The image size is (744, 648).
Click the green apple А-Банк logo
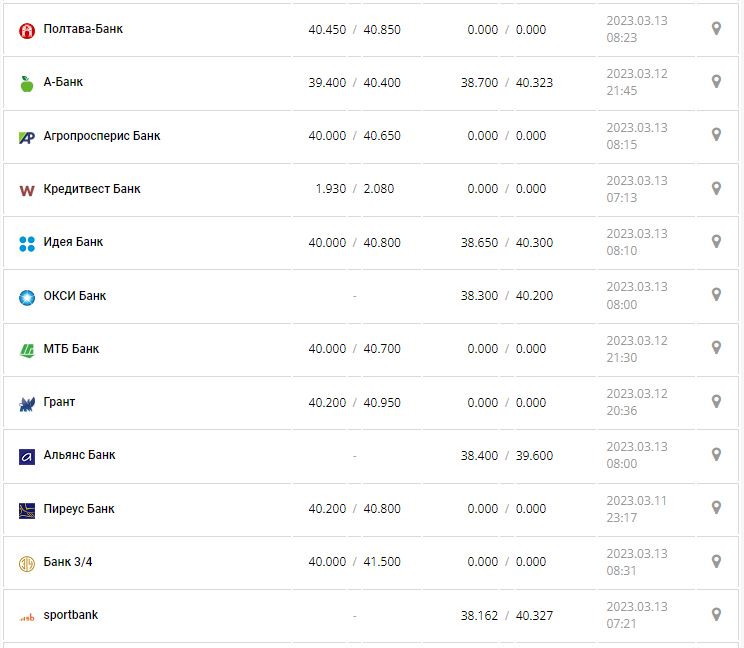27,83
